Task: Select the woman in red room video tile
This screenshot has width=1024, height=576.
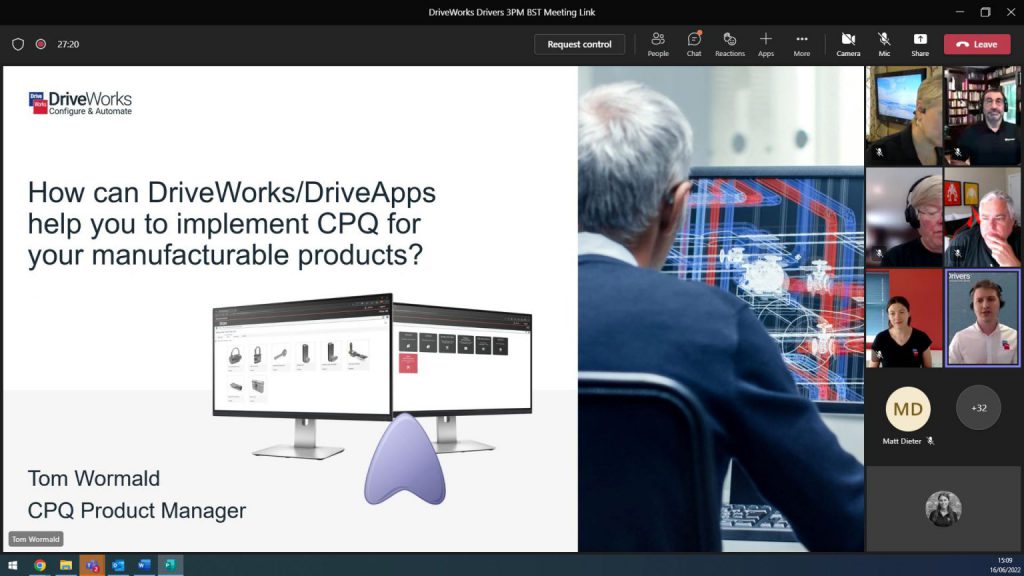Action: (904, 318)
